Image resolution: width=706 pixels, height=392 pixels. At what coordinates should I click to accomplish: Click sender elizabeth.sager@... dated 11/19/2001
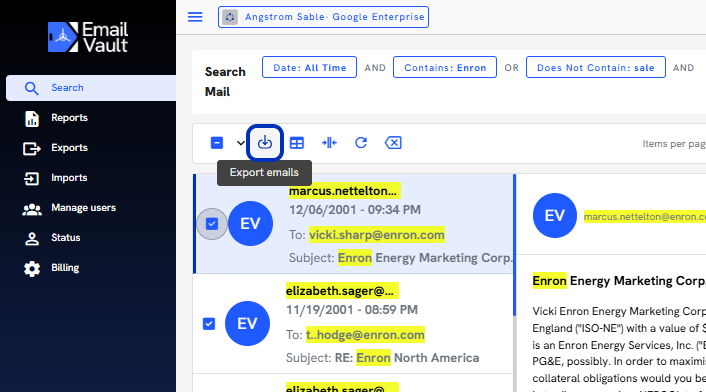pyautogui.click(x=341, y=291)
